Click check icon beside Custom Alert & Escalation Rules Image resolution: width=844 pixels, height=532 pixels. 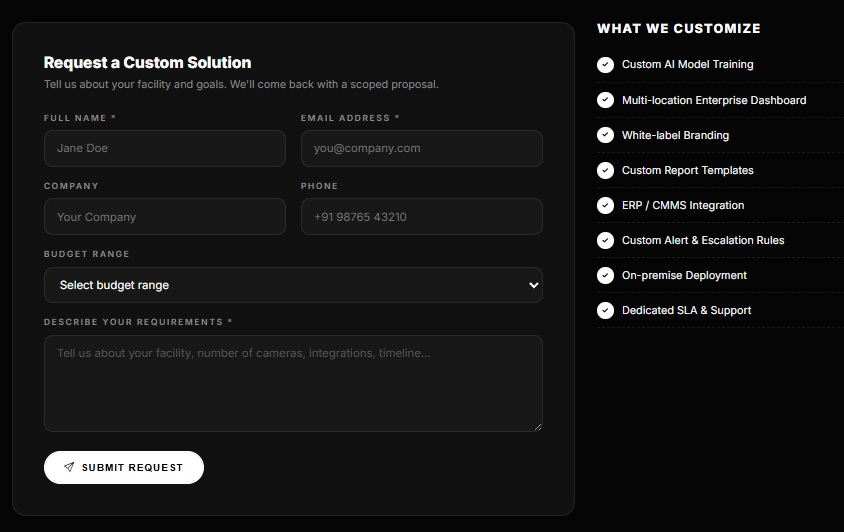[606, 240]
